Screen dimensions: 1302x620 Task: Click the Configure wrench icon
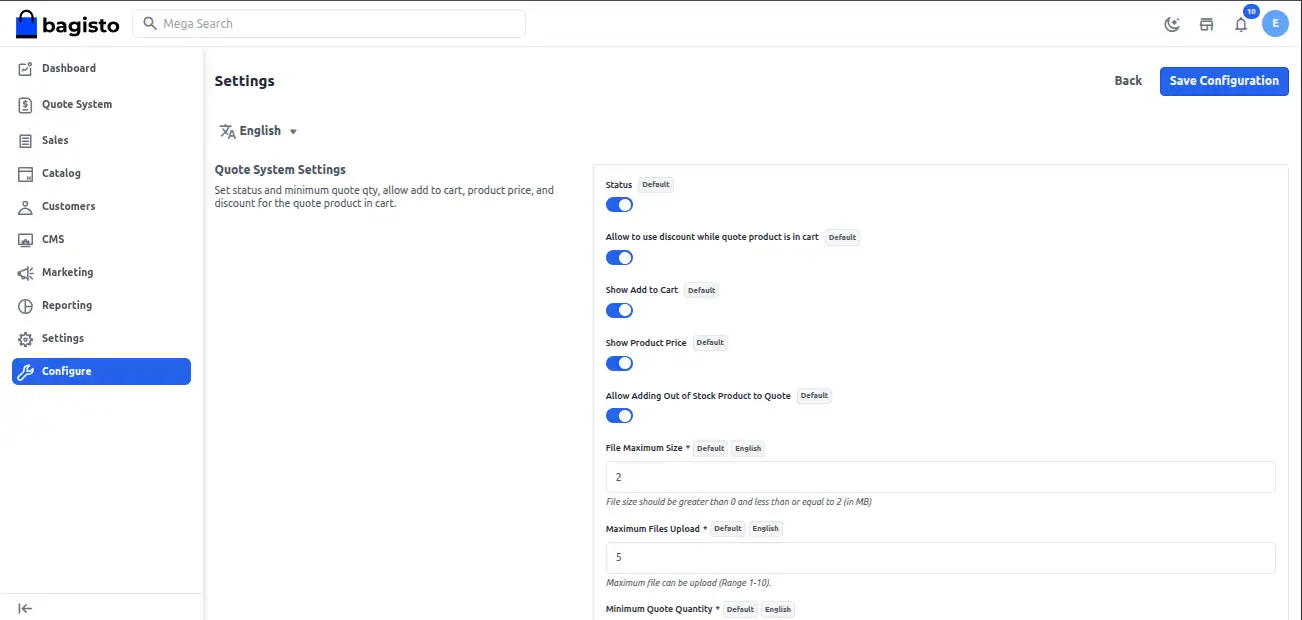click(26, 372)
